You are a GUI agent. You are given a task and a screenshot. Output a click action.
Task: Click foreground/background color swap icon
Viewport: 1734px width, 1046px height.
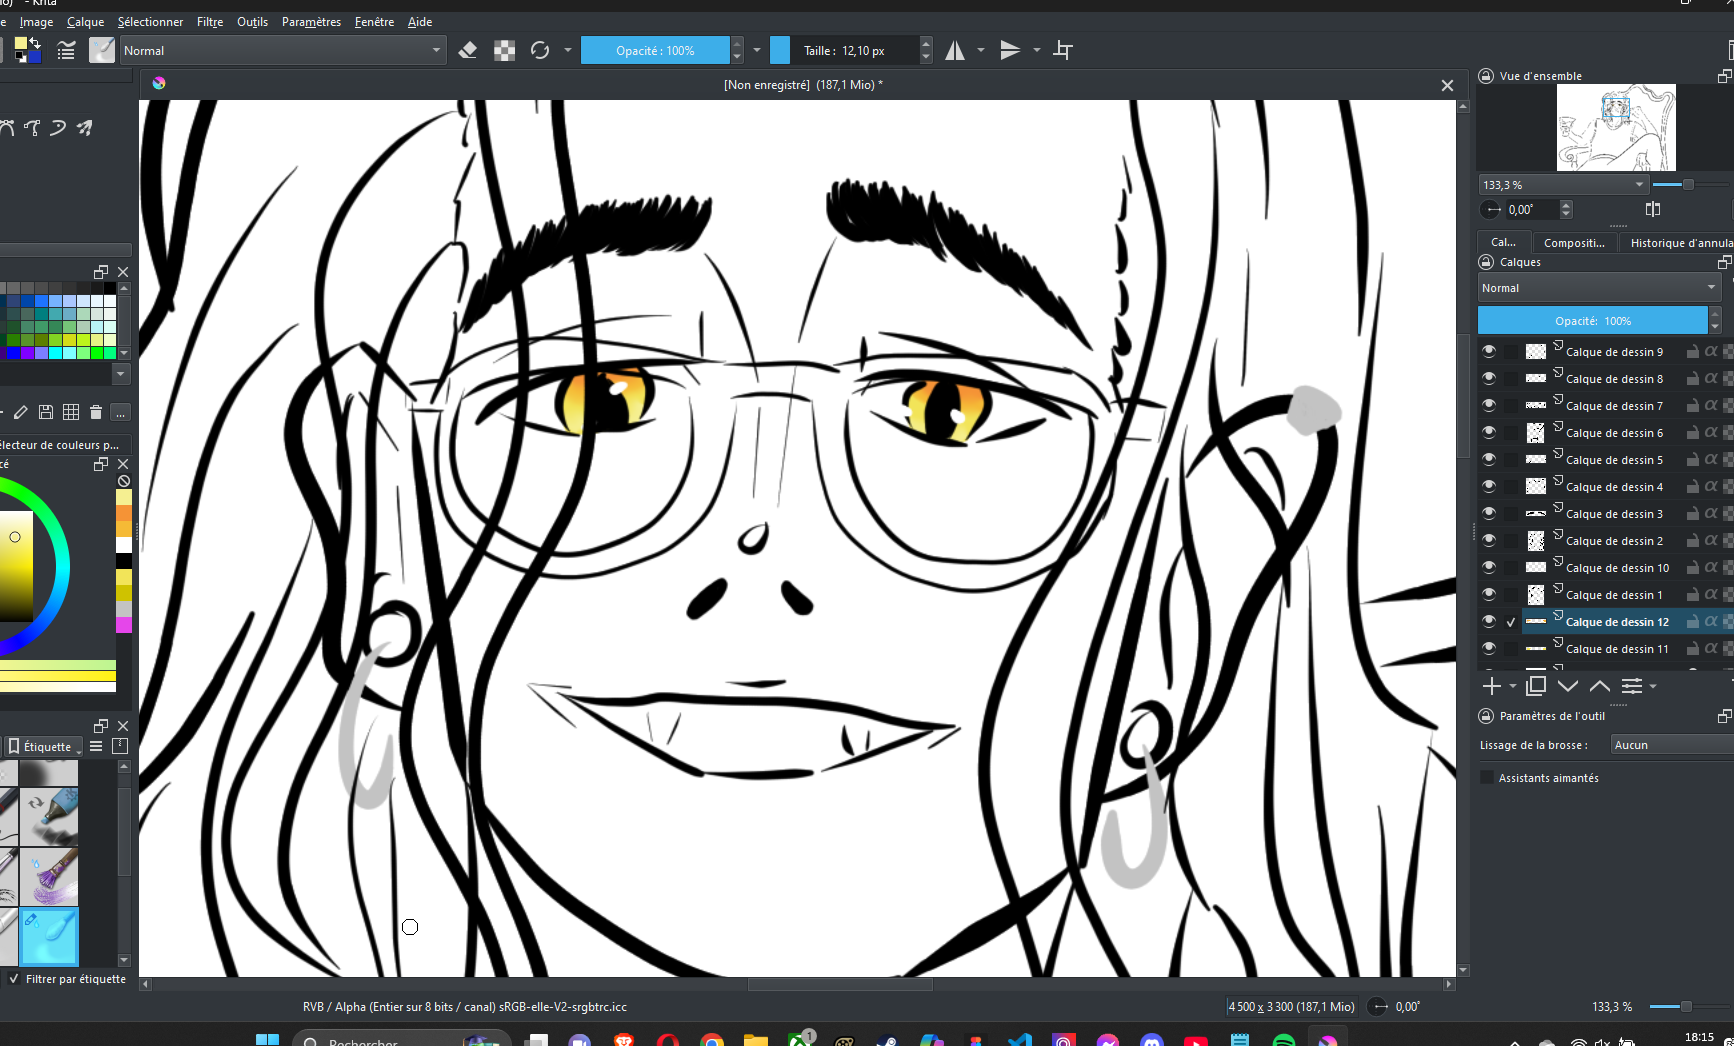click(x=35, y=42)
